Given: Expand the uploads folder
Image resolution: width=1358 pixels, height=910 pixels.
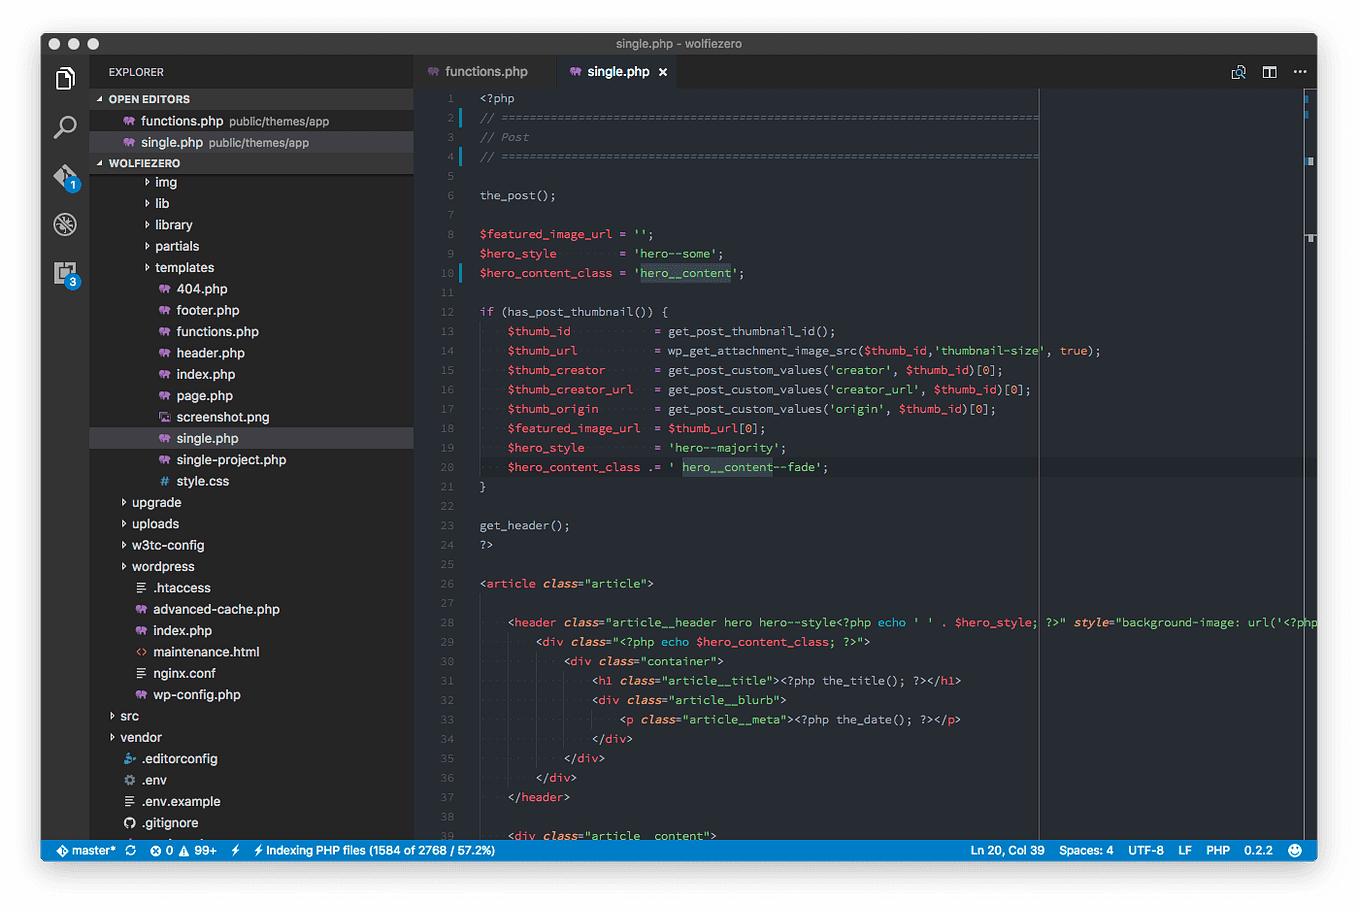Looking at the screenshot, I should coord(252,524).
